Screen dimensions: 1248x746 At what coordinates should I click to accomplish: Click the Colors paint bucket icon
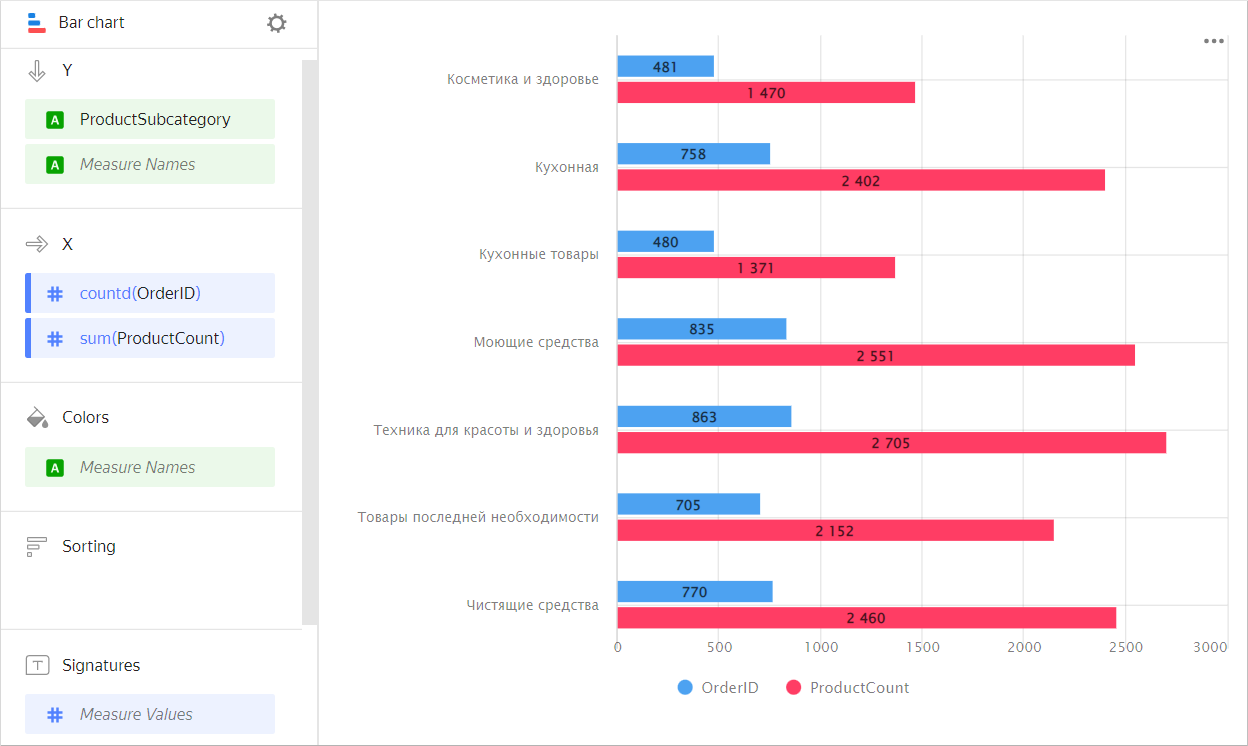point(36,417)
